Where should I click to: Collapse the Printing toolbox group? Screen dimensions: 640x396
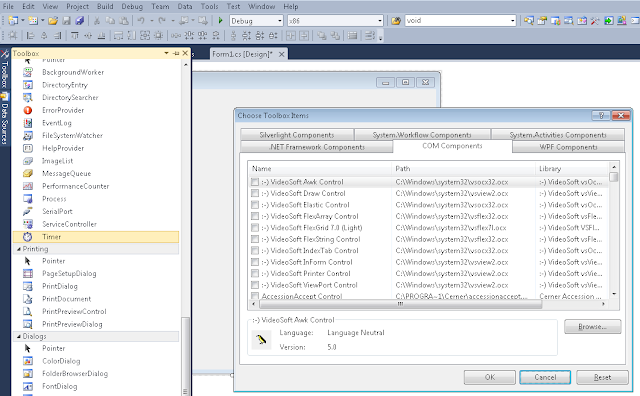(18, 249)
